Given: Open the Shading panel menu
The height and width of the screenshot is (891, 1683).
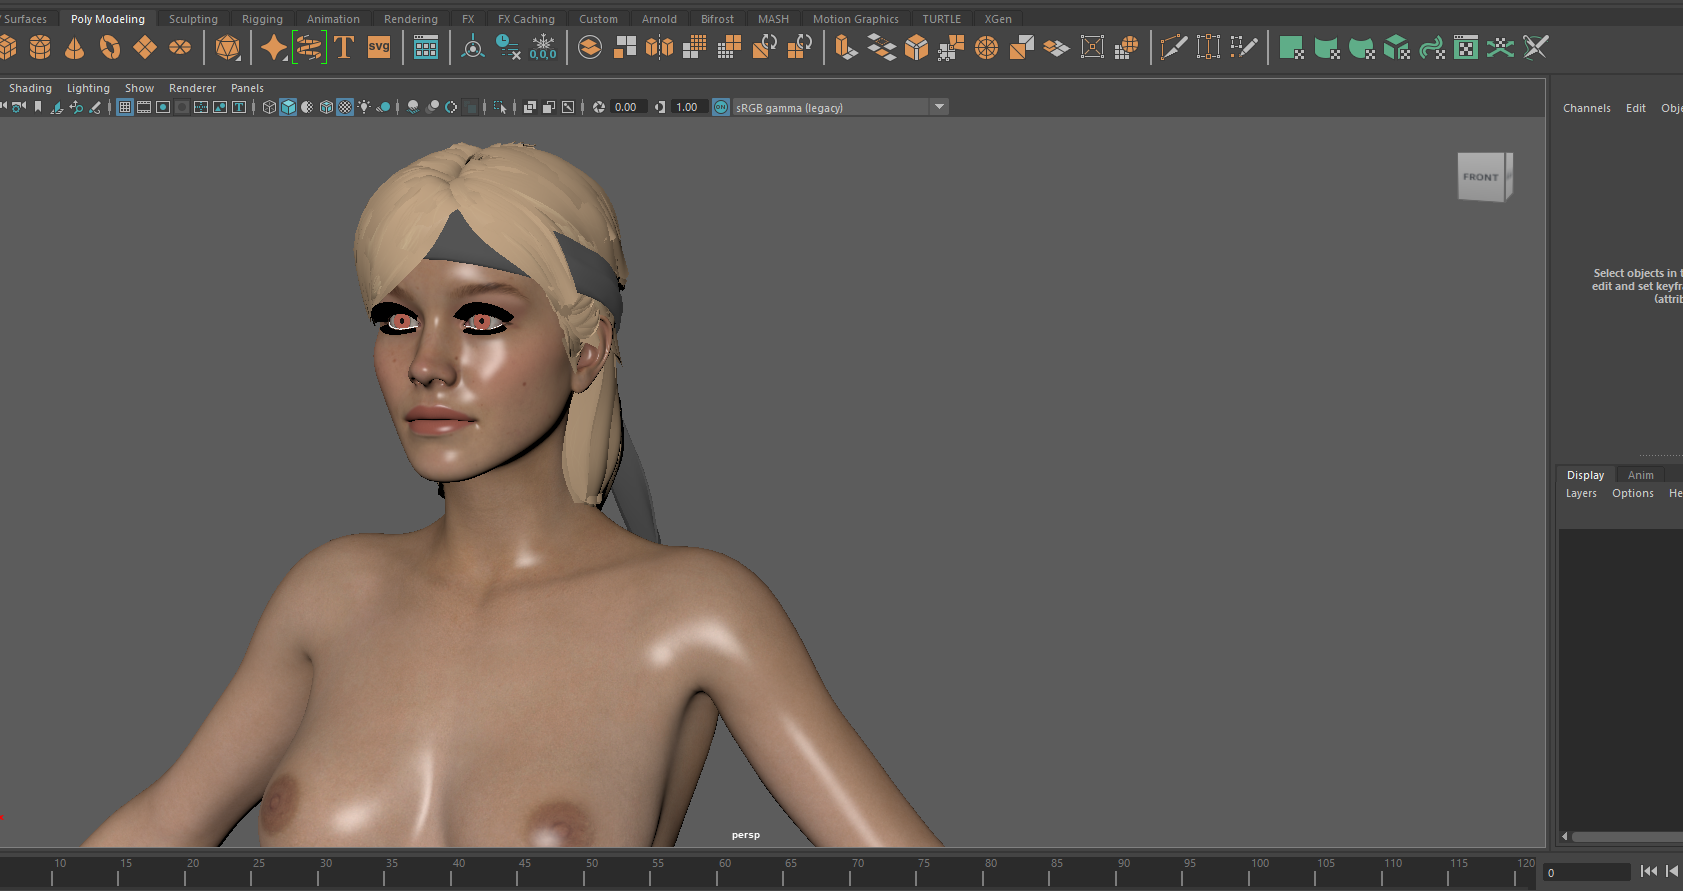Looking at the screenshot, I should (x=30, y=88).
